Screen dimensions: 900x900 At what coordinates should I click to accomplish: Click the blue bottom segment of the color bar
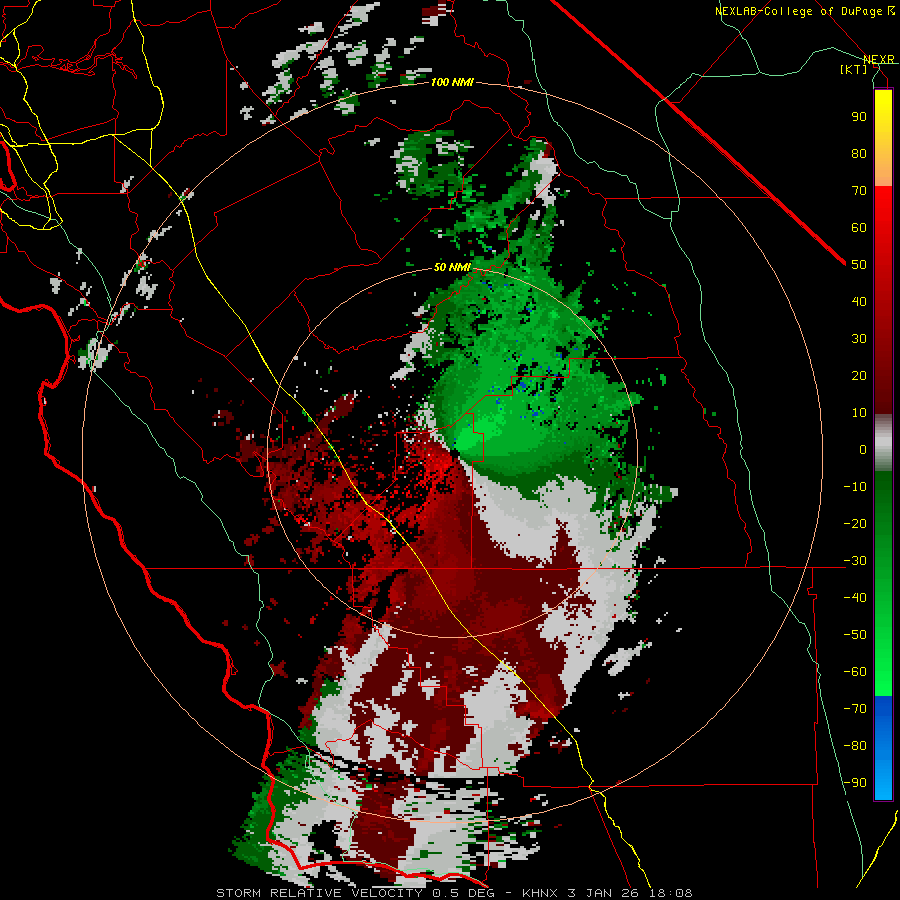click(x=883, y=748)
